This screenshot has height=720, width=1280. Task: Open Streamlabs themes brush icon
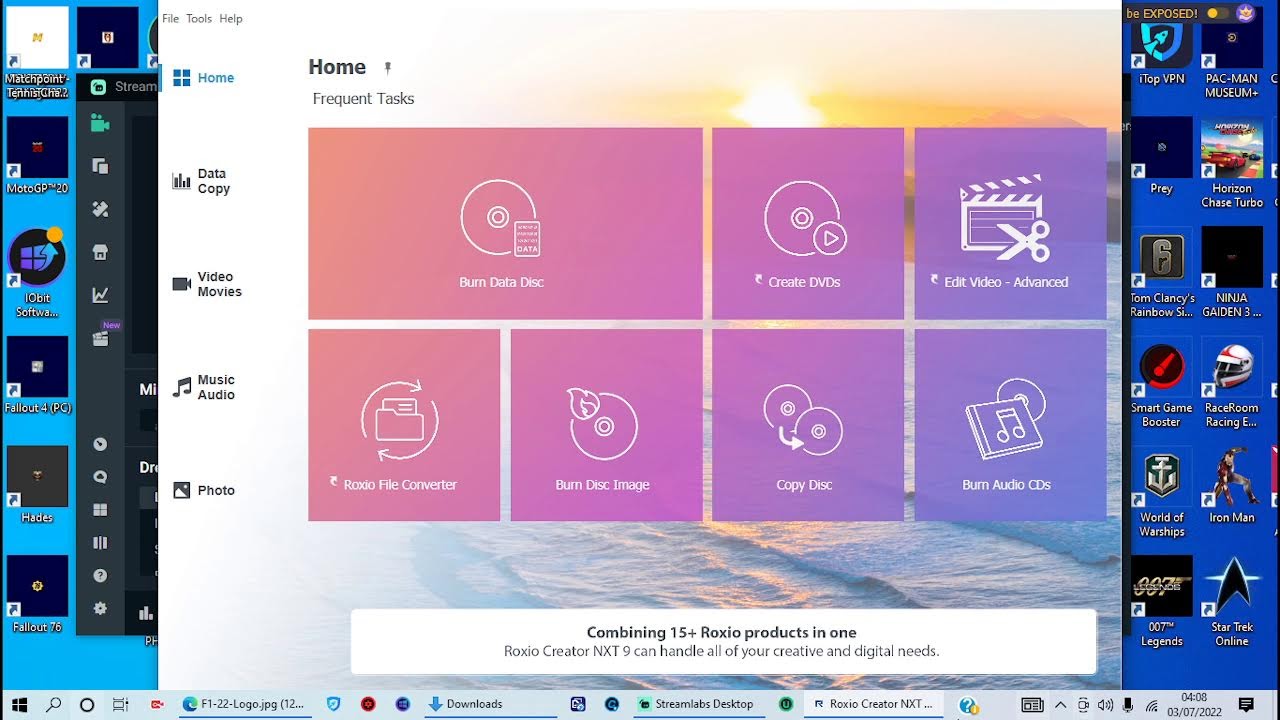coord(100,209)
